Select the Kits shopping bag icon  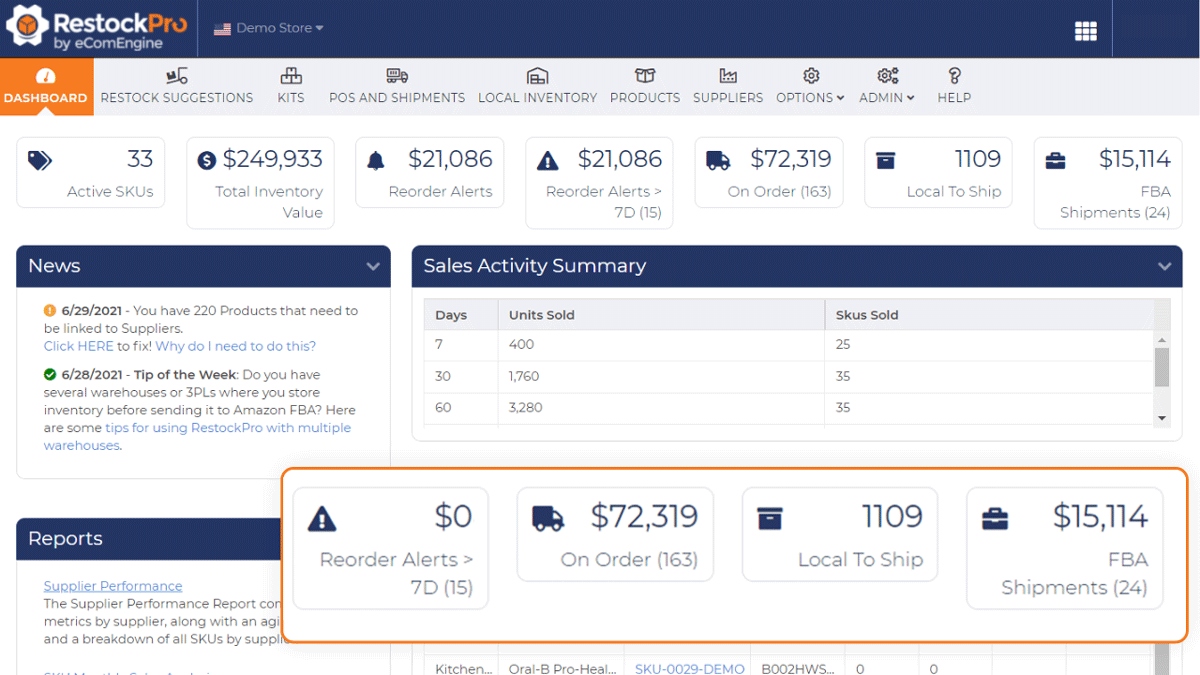point(291,75)
